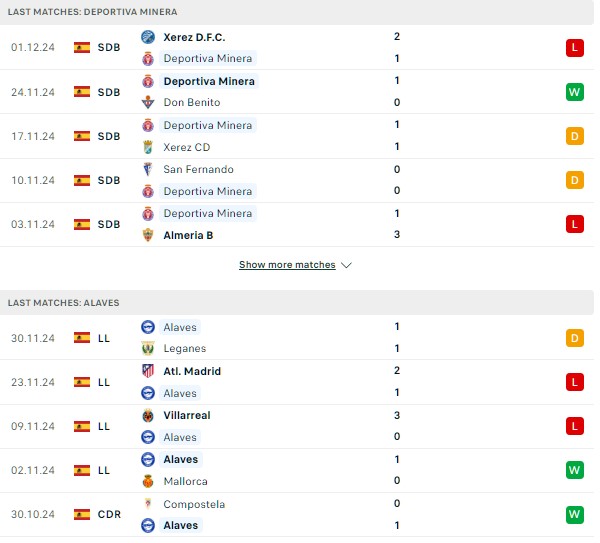
Task: Open the Almeria B team name
Action: pos(188,235)
